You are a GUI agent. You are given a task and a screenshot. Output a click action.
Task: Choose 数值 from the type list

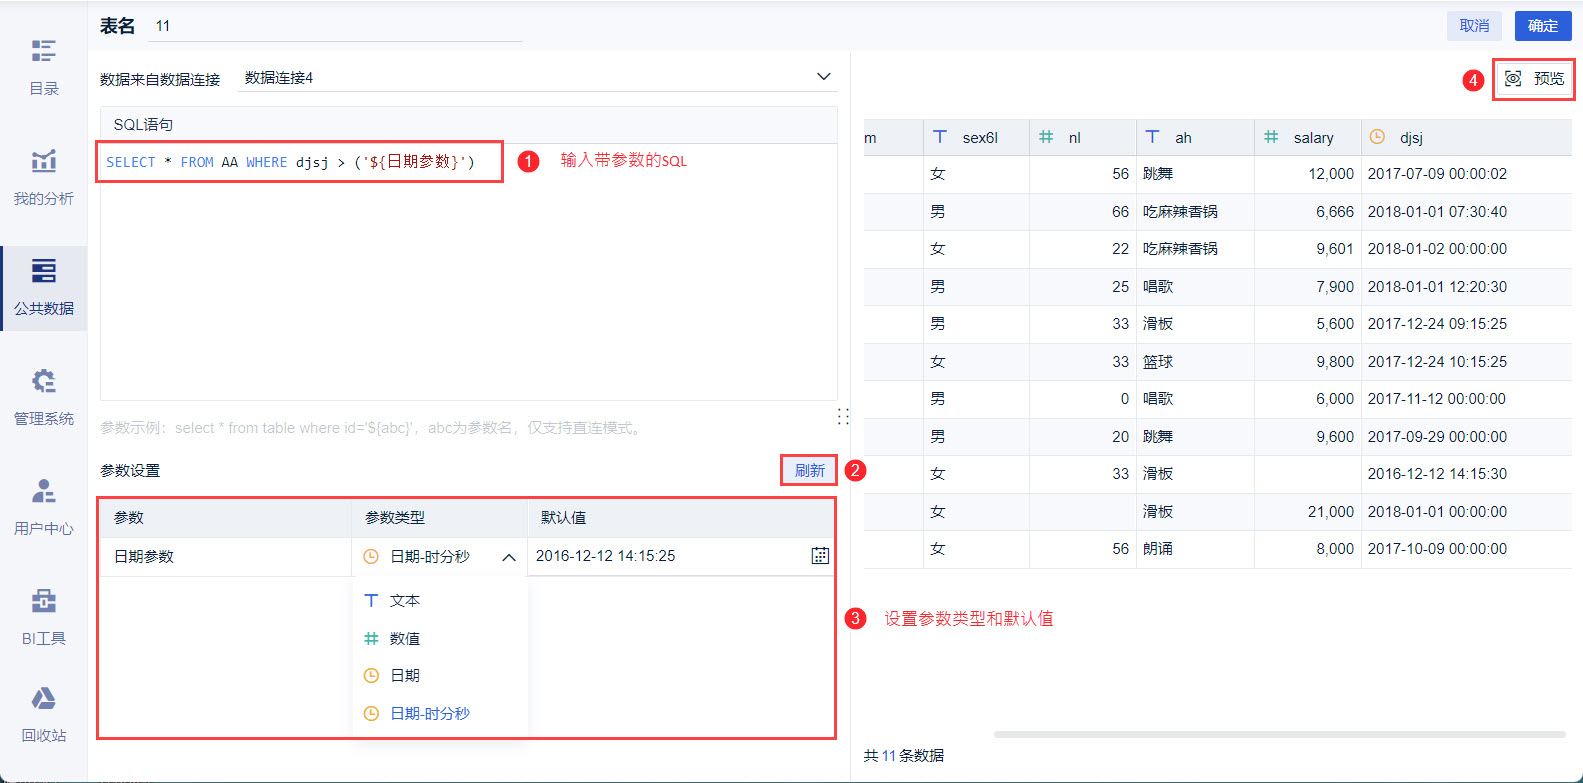(440, 638)
